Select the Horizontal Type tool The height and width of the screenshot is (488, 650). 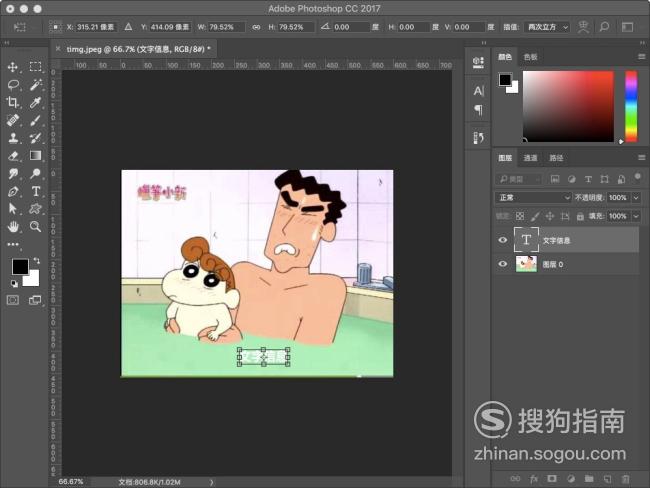(x=35, y=191)
